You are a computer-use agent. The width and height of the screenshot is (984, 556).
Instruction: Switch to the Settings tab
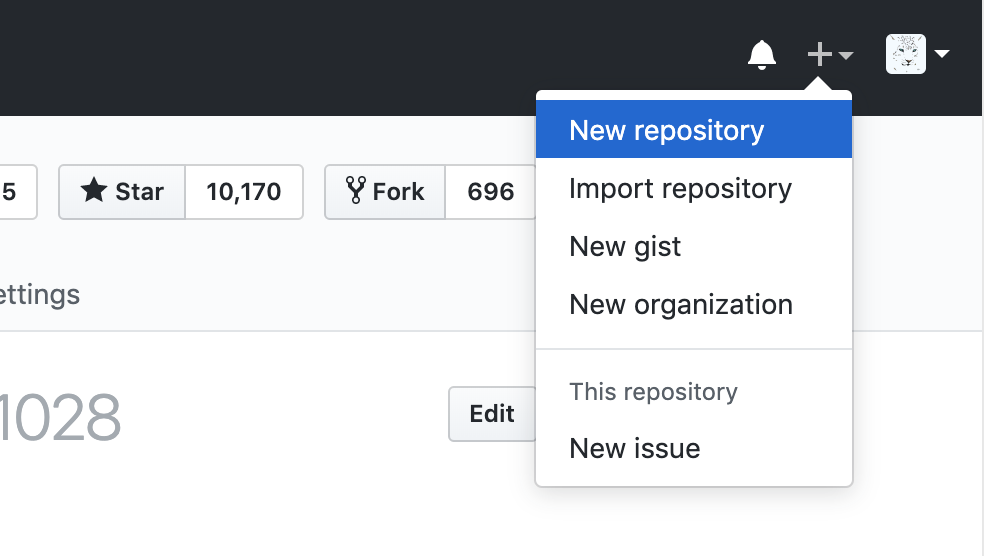[x=40, y=295]
